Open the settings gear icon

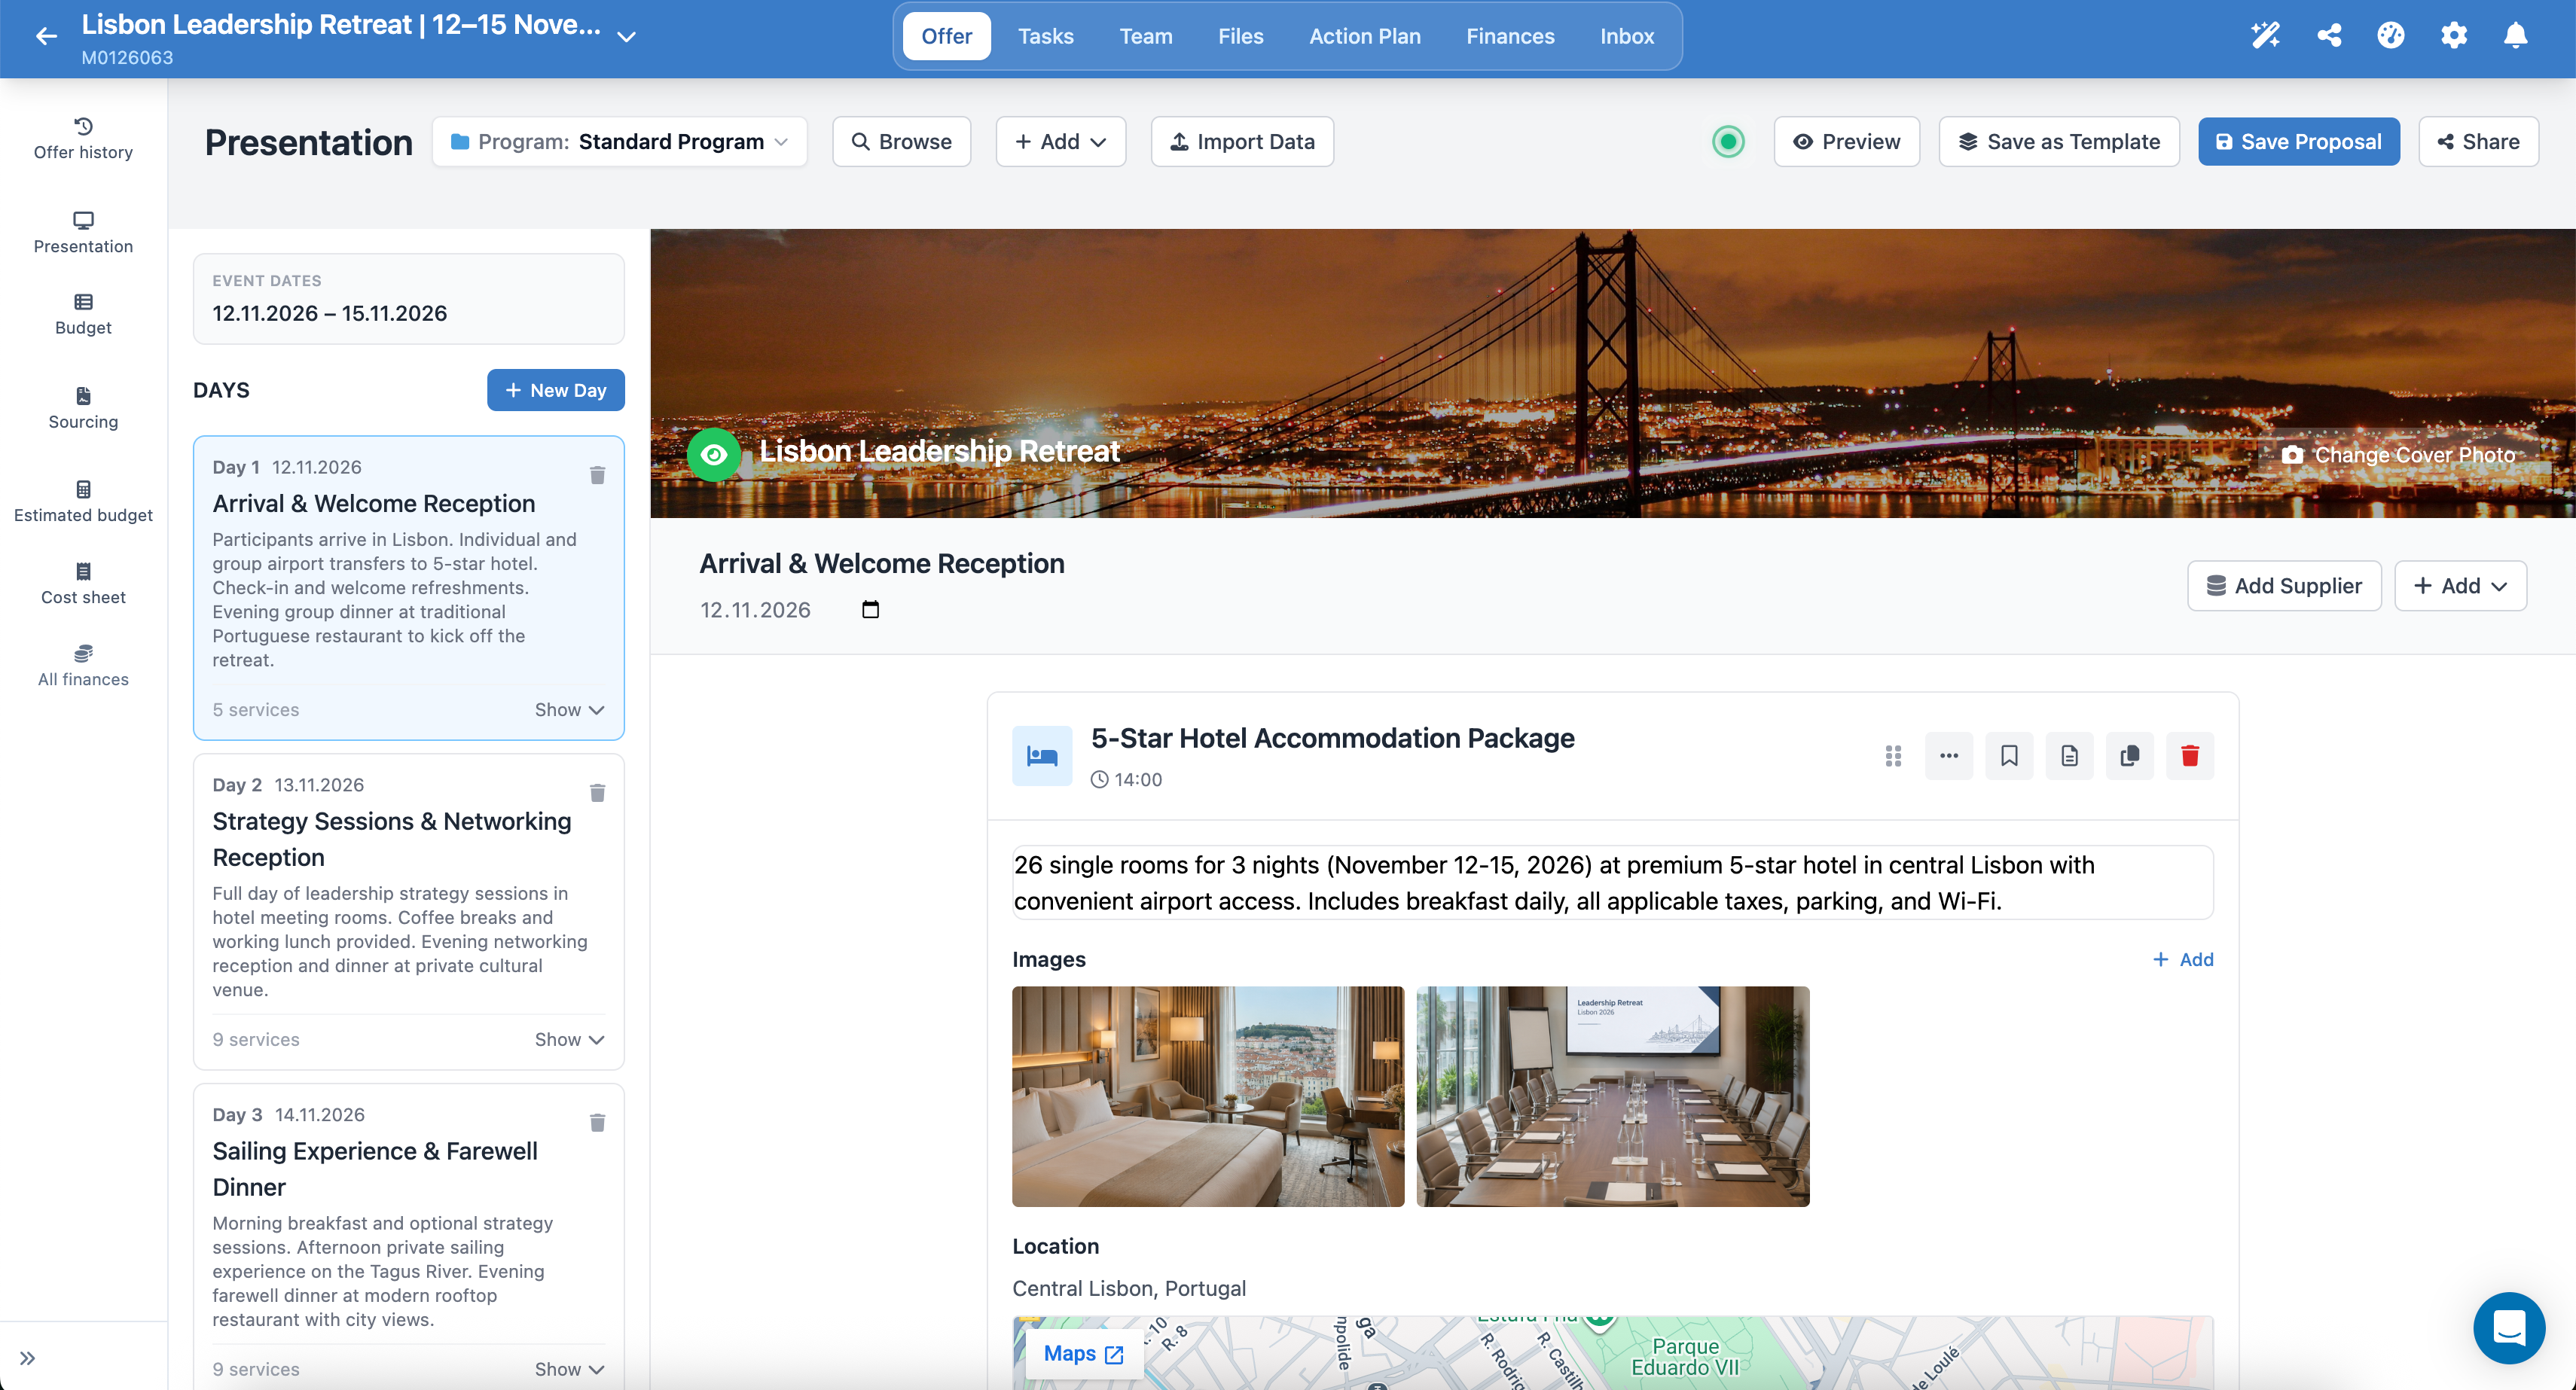click(2453, 36)
